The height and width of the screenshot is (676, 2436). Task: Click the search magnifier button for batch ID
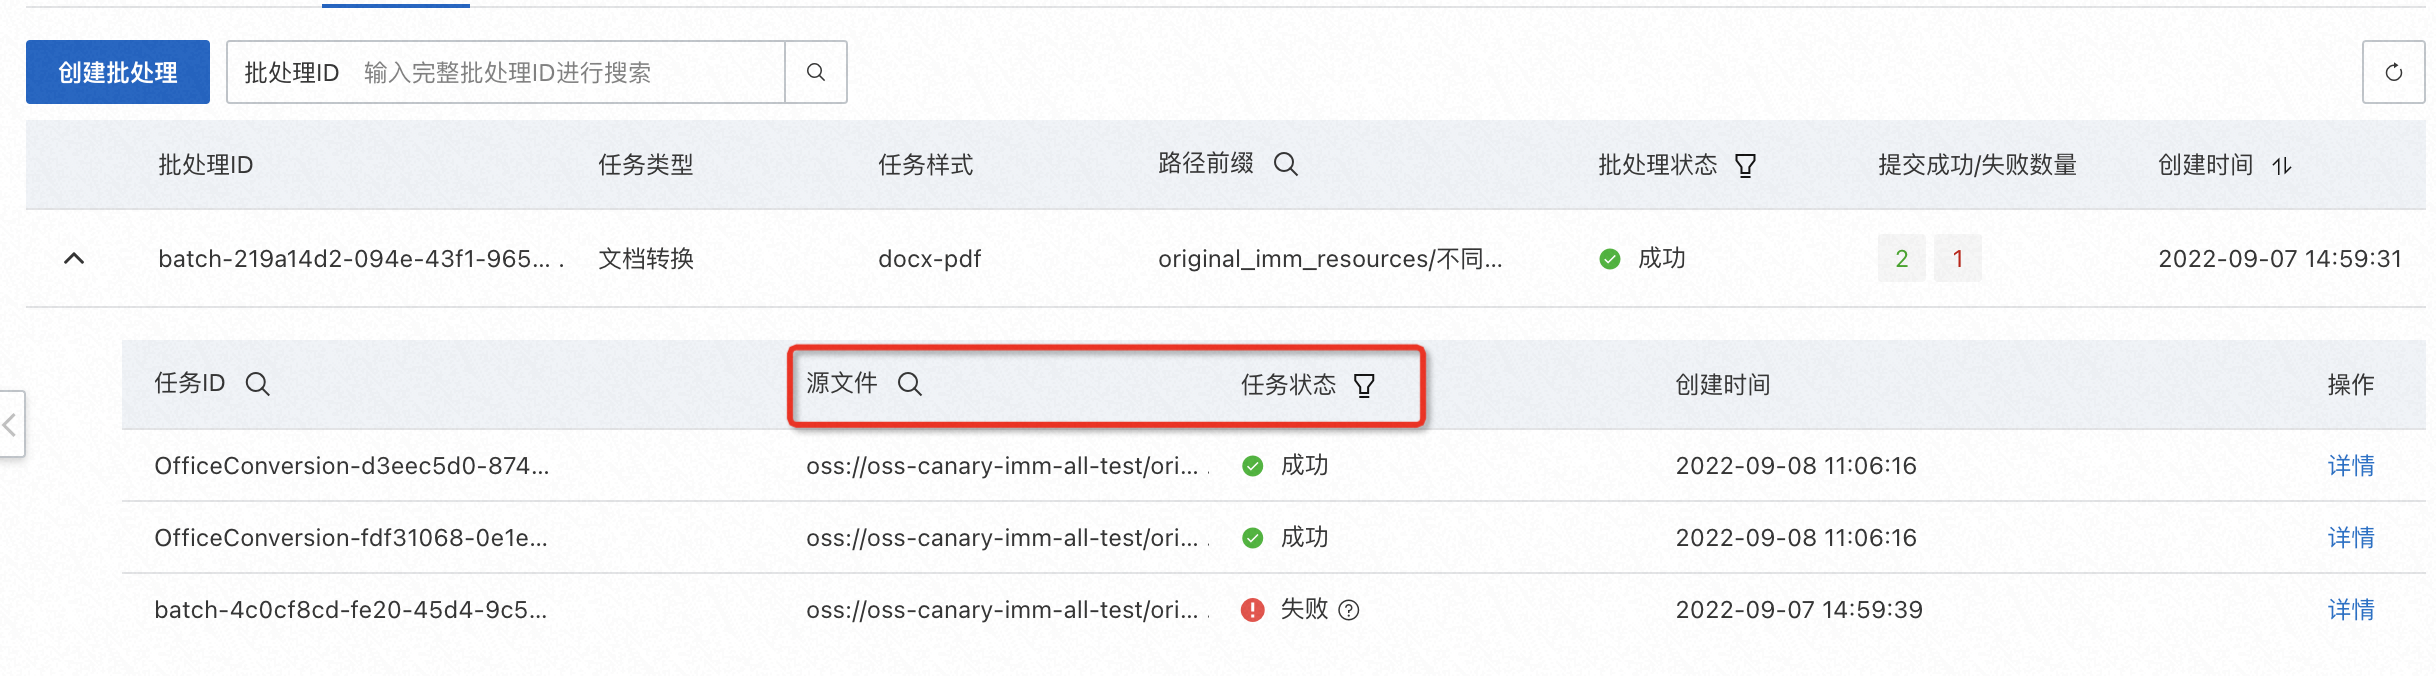pyautogui.click(x=816, y=72)
